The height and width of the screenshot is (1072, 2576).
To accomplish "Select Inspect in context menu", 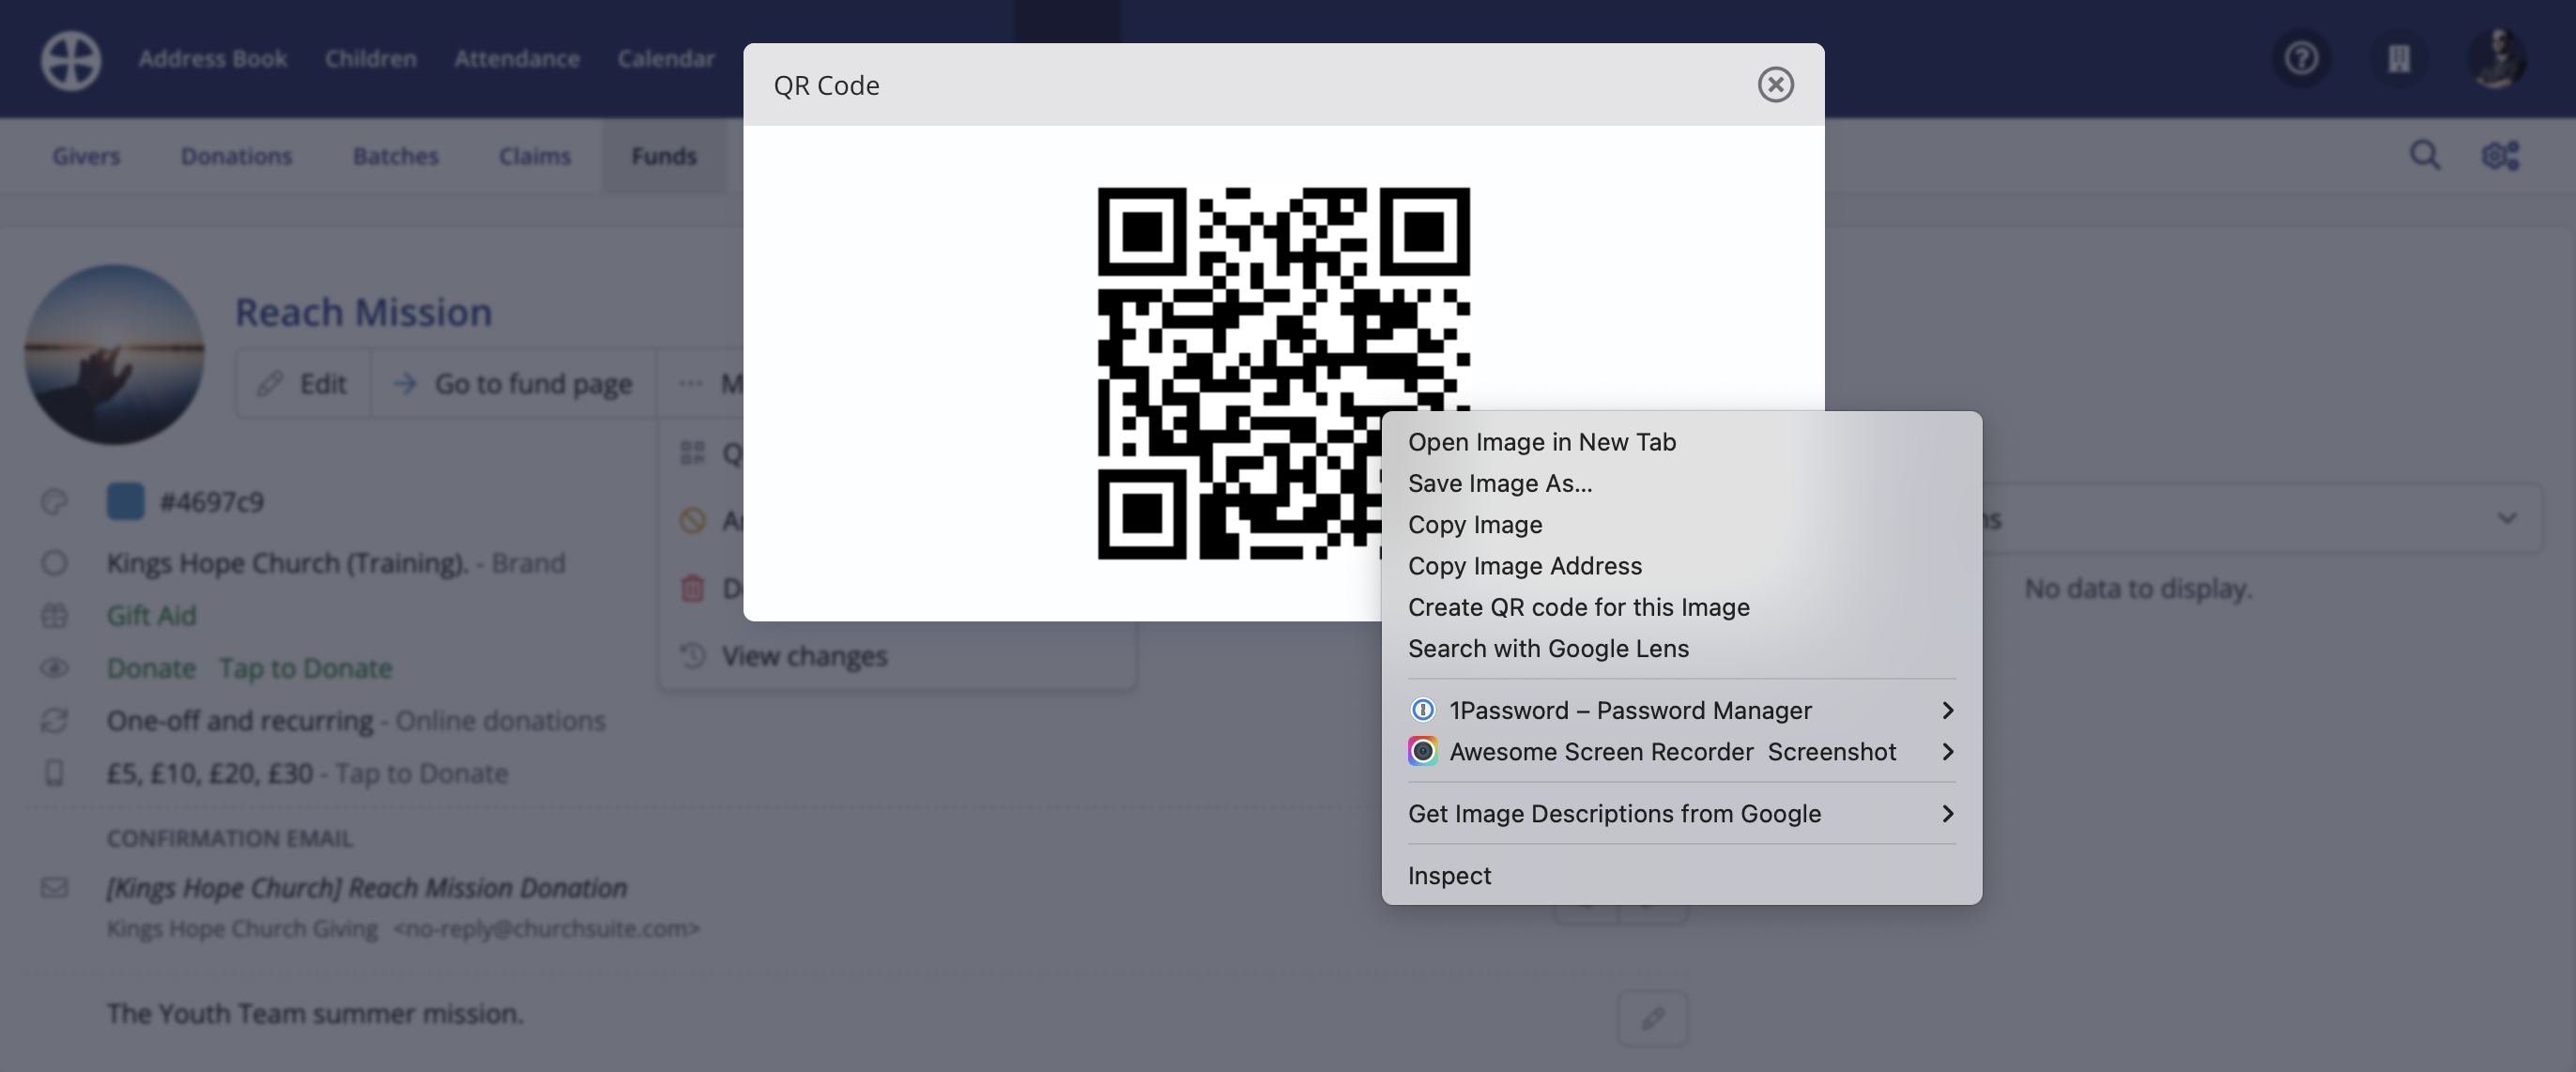I will coord(1681,875).
